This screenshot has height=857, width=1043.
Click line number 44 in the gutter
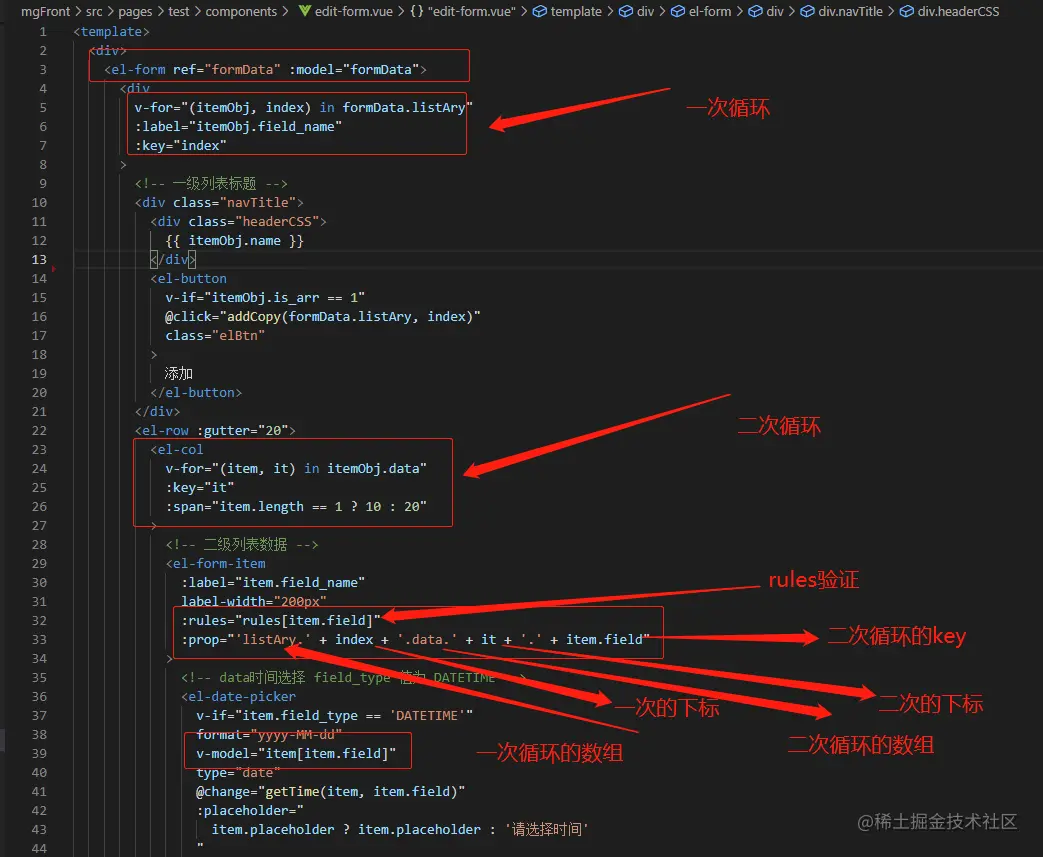(39, 848)
